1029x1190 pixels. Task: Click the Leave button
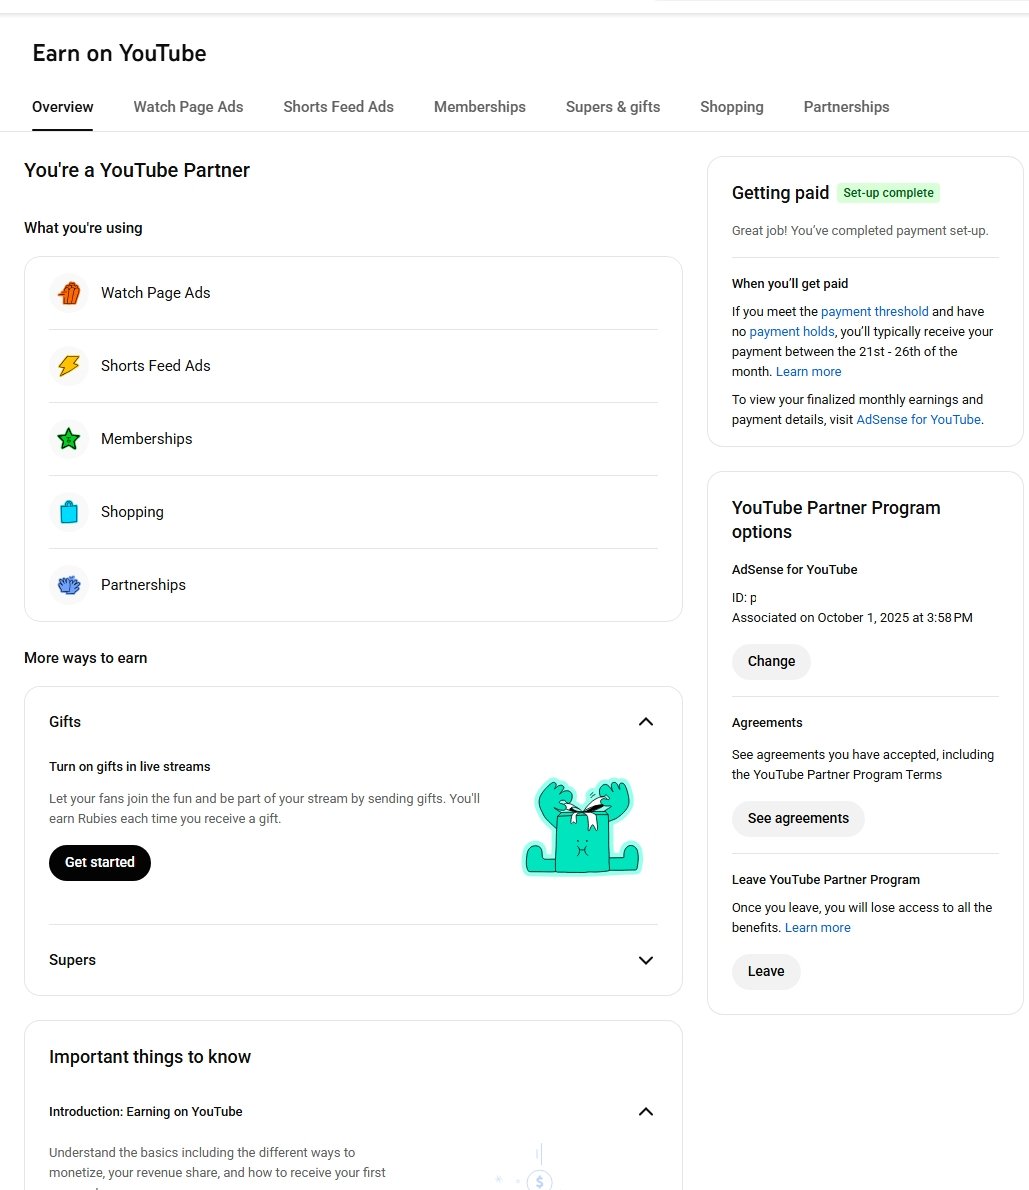(766, 971)
